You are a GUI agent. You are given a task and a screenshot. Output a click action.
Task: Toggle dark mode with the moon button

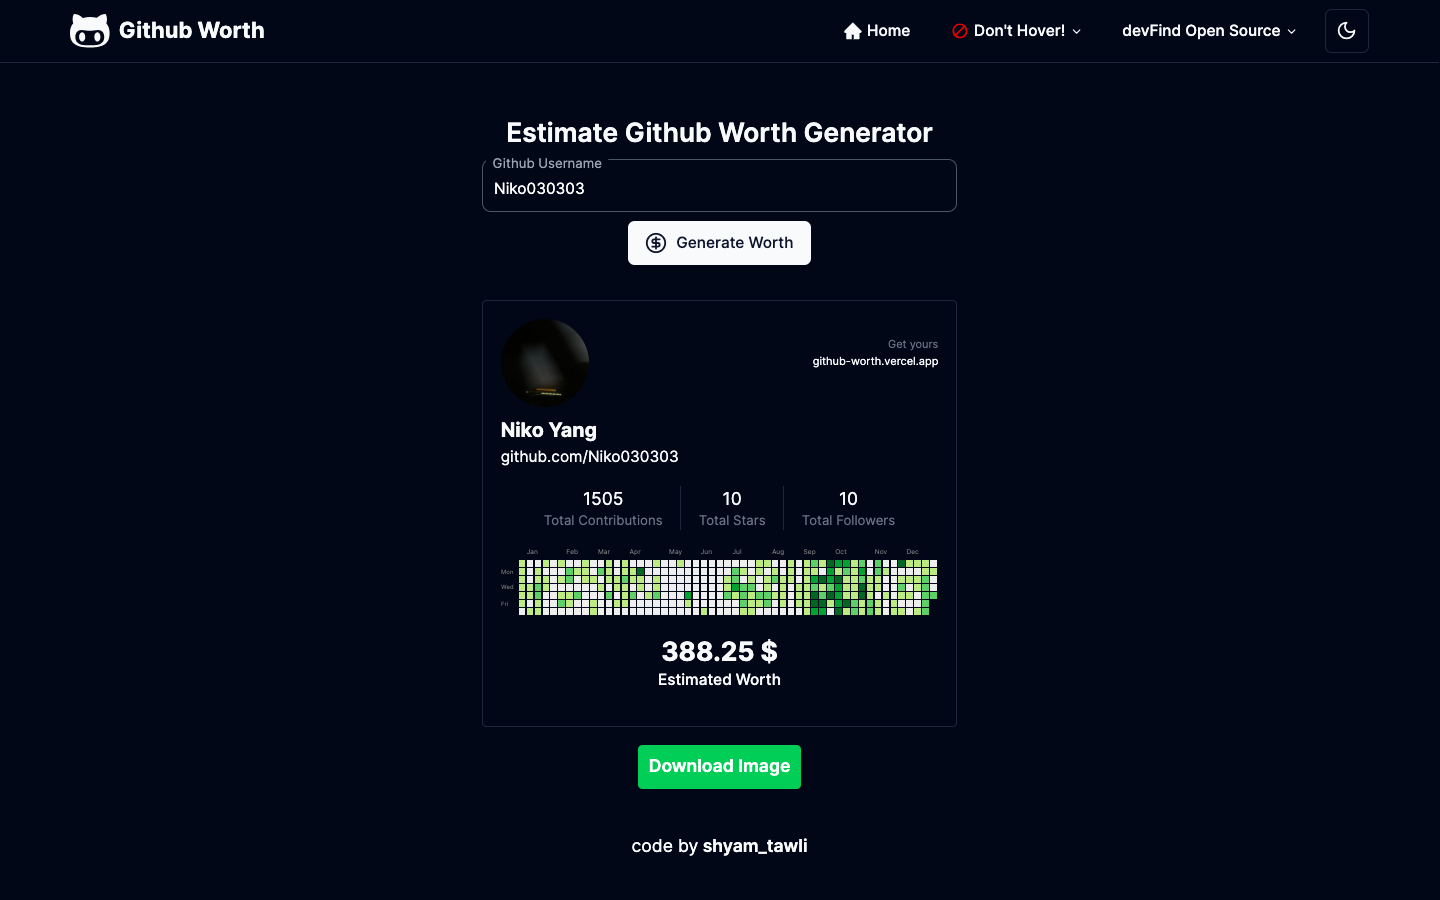pos(1347,31)
